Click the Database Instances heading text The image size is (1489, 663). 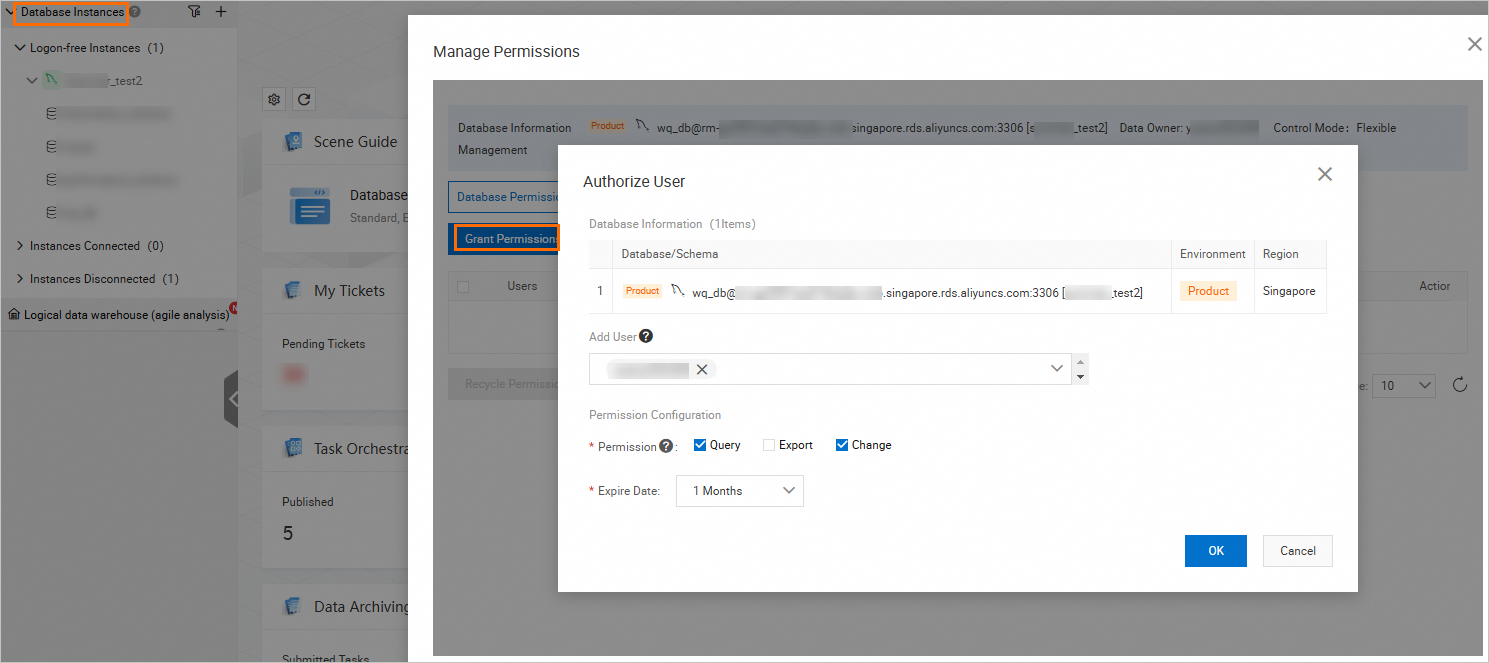73,12
